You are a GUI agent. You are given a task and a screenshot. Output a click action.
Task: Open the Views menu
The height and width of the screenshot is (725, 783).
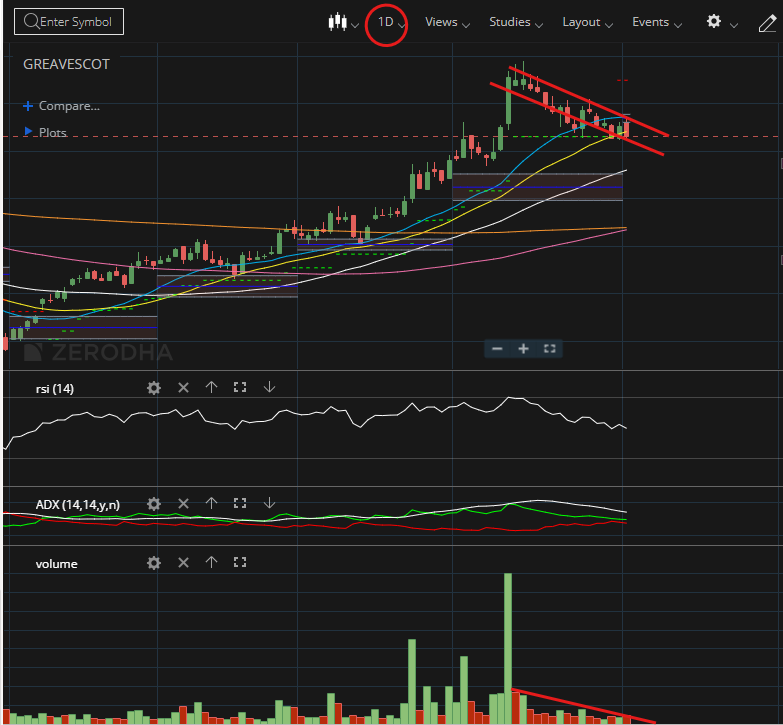(x=447, y=22)
